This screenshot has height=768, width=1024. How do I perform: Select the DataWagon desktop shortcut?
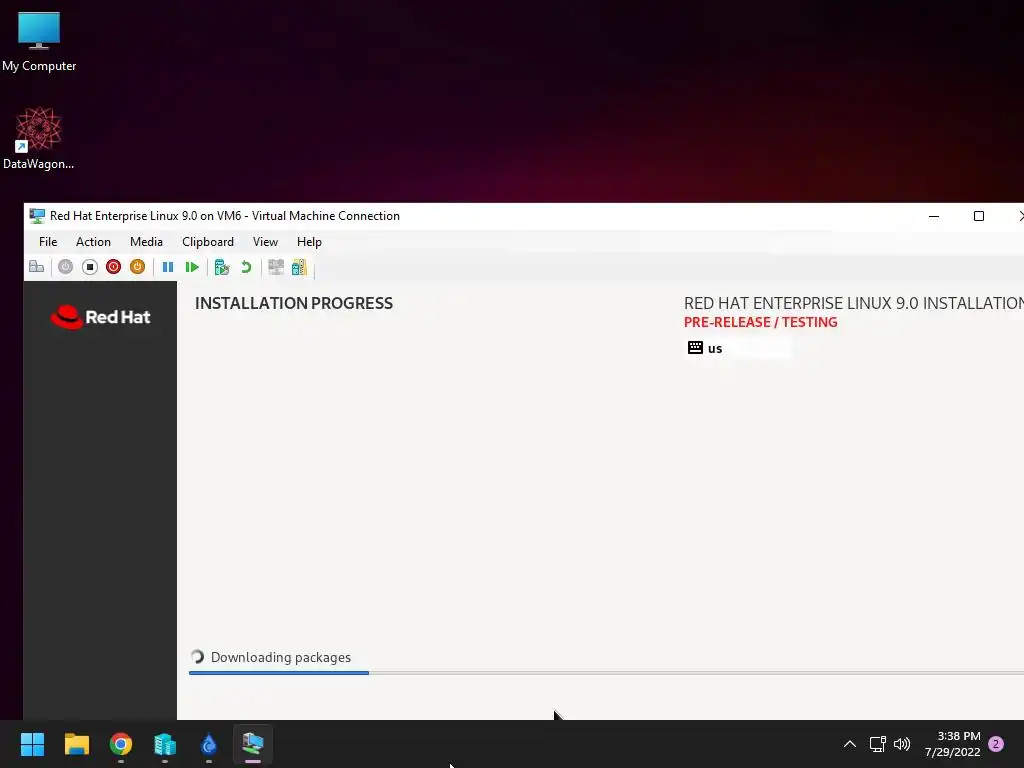[x=39, y=138]
